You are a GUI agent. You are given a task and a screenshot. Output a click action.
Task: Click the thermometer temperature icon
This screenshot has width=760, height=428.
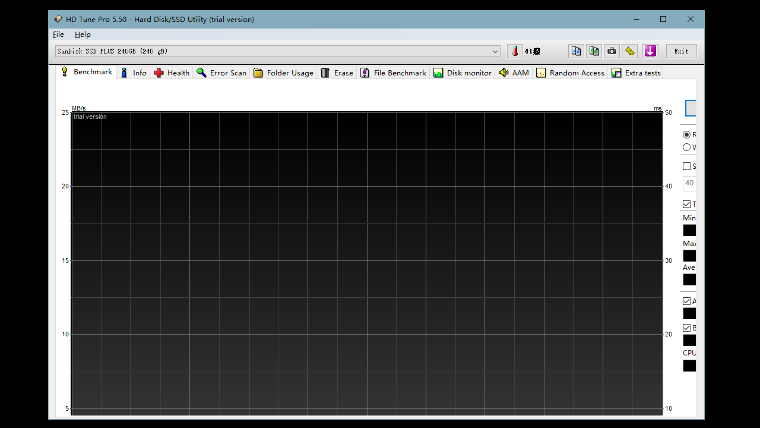point(517,51)
